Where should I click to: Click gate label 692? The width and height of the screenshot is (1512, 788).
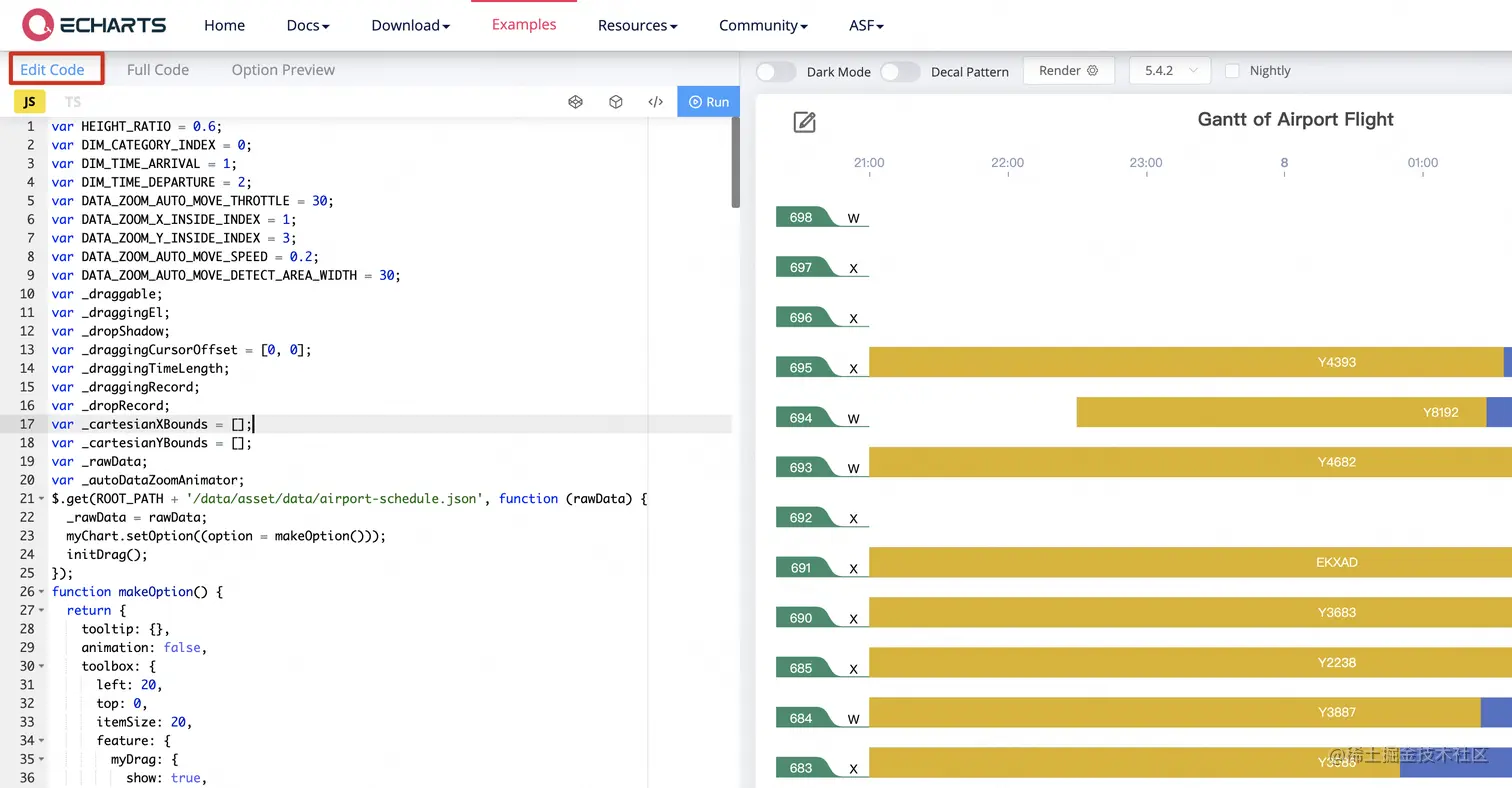[x=801, y=517]
